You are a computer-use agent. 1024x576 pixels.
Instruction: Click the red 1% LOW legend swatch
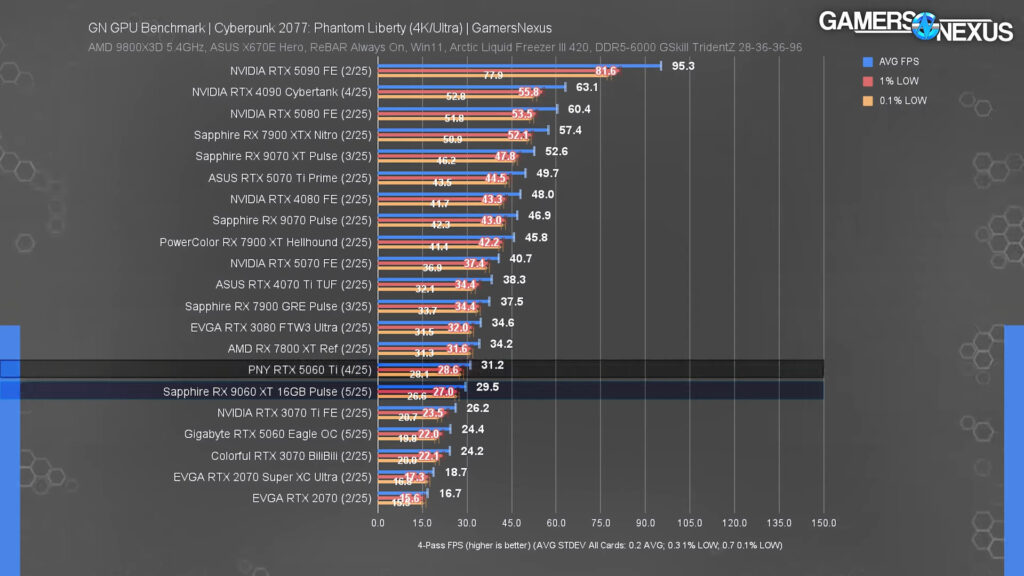867,81
